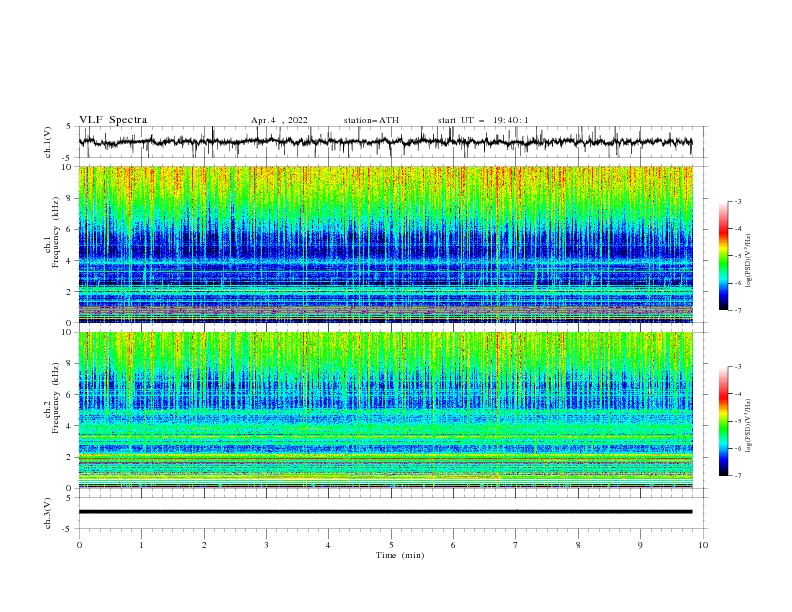
Task: Select the "start UT = 19:40: 1" text
Action: [483, 120]
